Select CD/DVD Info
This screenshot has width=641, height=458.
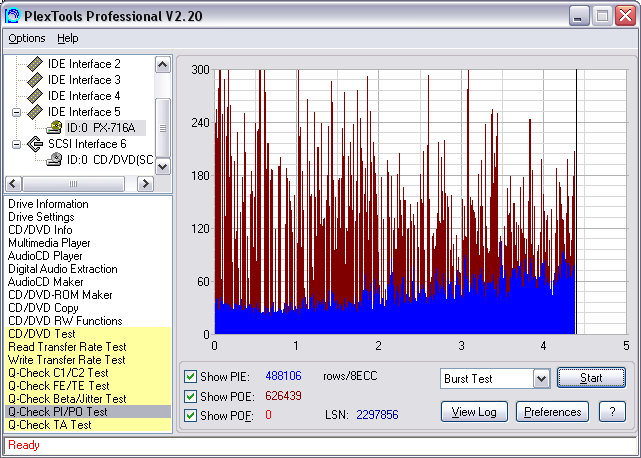(x=40, y=230)
